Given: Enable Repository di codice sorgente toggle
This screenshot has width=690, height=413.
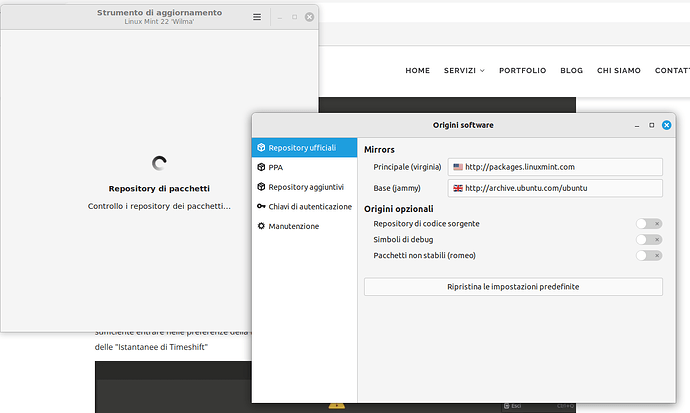Looking at the screenshot, I should pyautogui.click(x=649, y=224).
